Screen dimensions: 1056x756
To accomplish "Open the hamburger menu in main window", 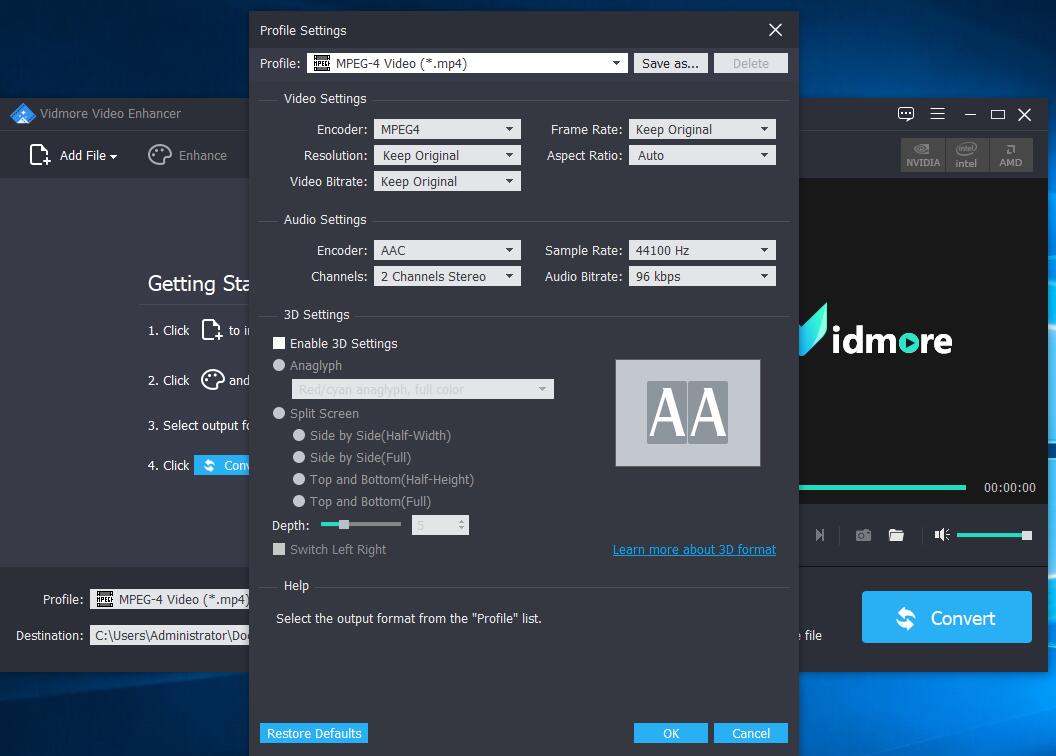I will [937, 114].
